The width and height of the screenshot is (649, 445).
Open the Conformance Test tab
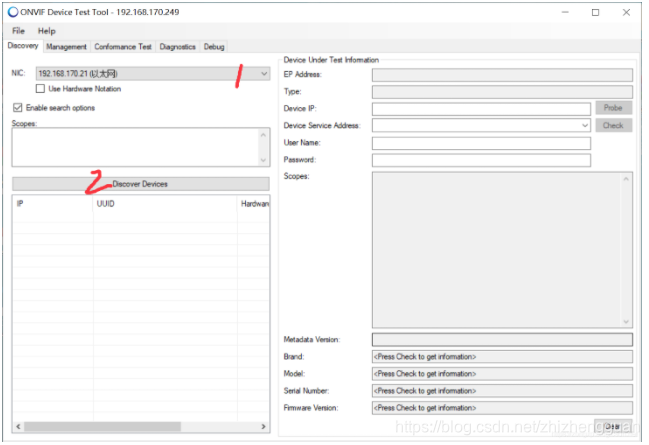tap(123, 47)
